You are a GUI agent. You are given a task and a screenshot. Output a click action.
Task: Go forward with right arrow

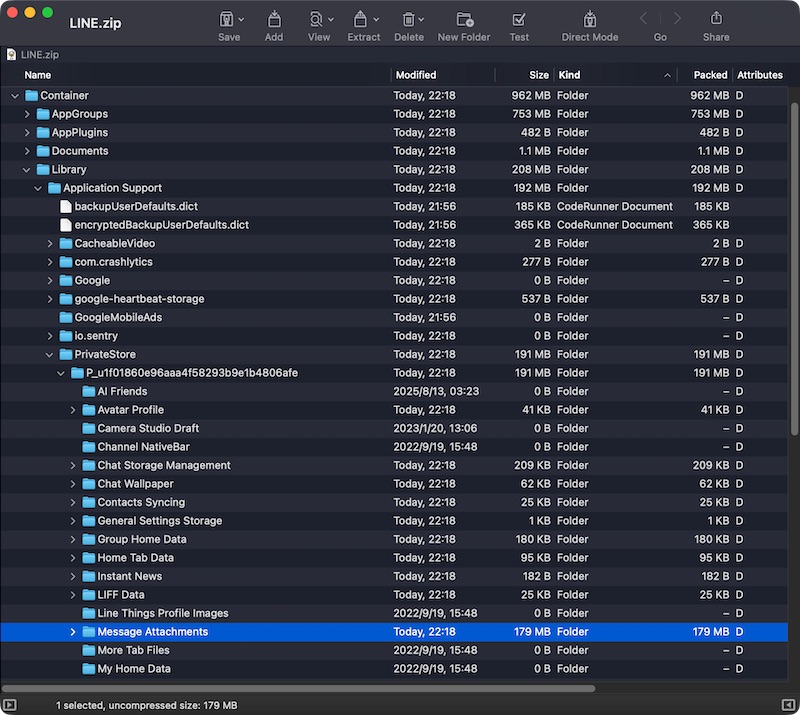click(677, 19)
